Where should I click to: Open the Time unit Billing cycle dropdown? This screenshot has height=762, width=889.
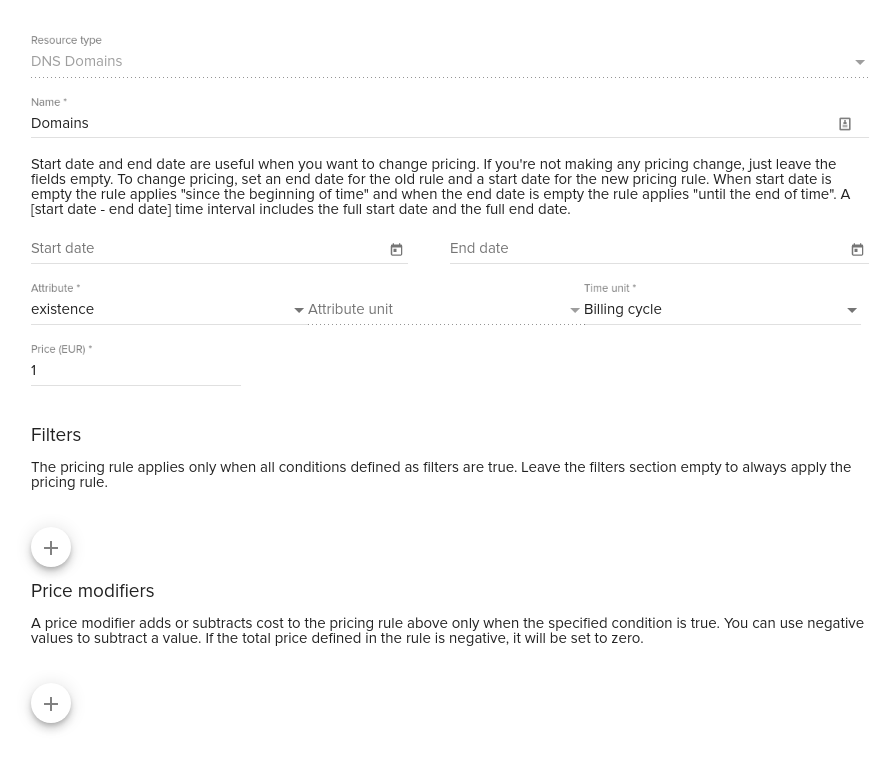coord(722,310)
